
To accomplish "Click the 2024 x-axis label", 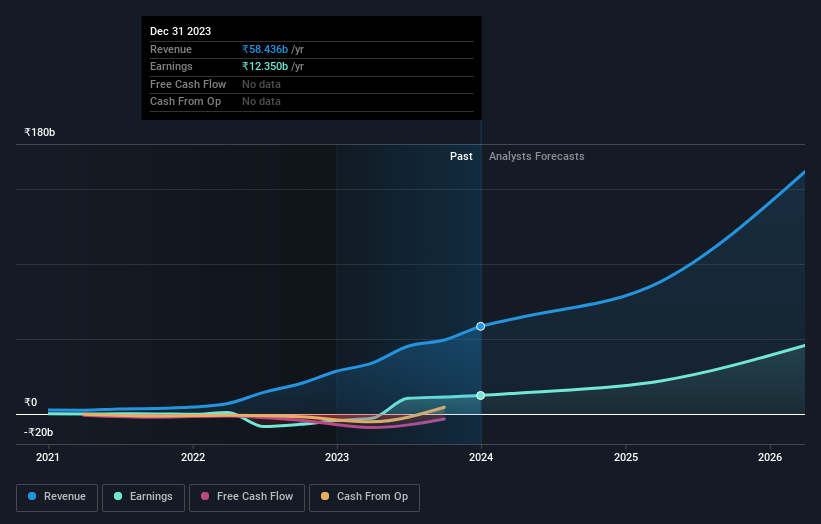I will coord(481,457).
